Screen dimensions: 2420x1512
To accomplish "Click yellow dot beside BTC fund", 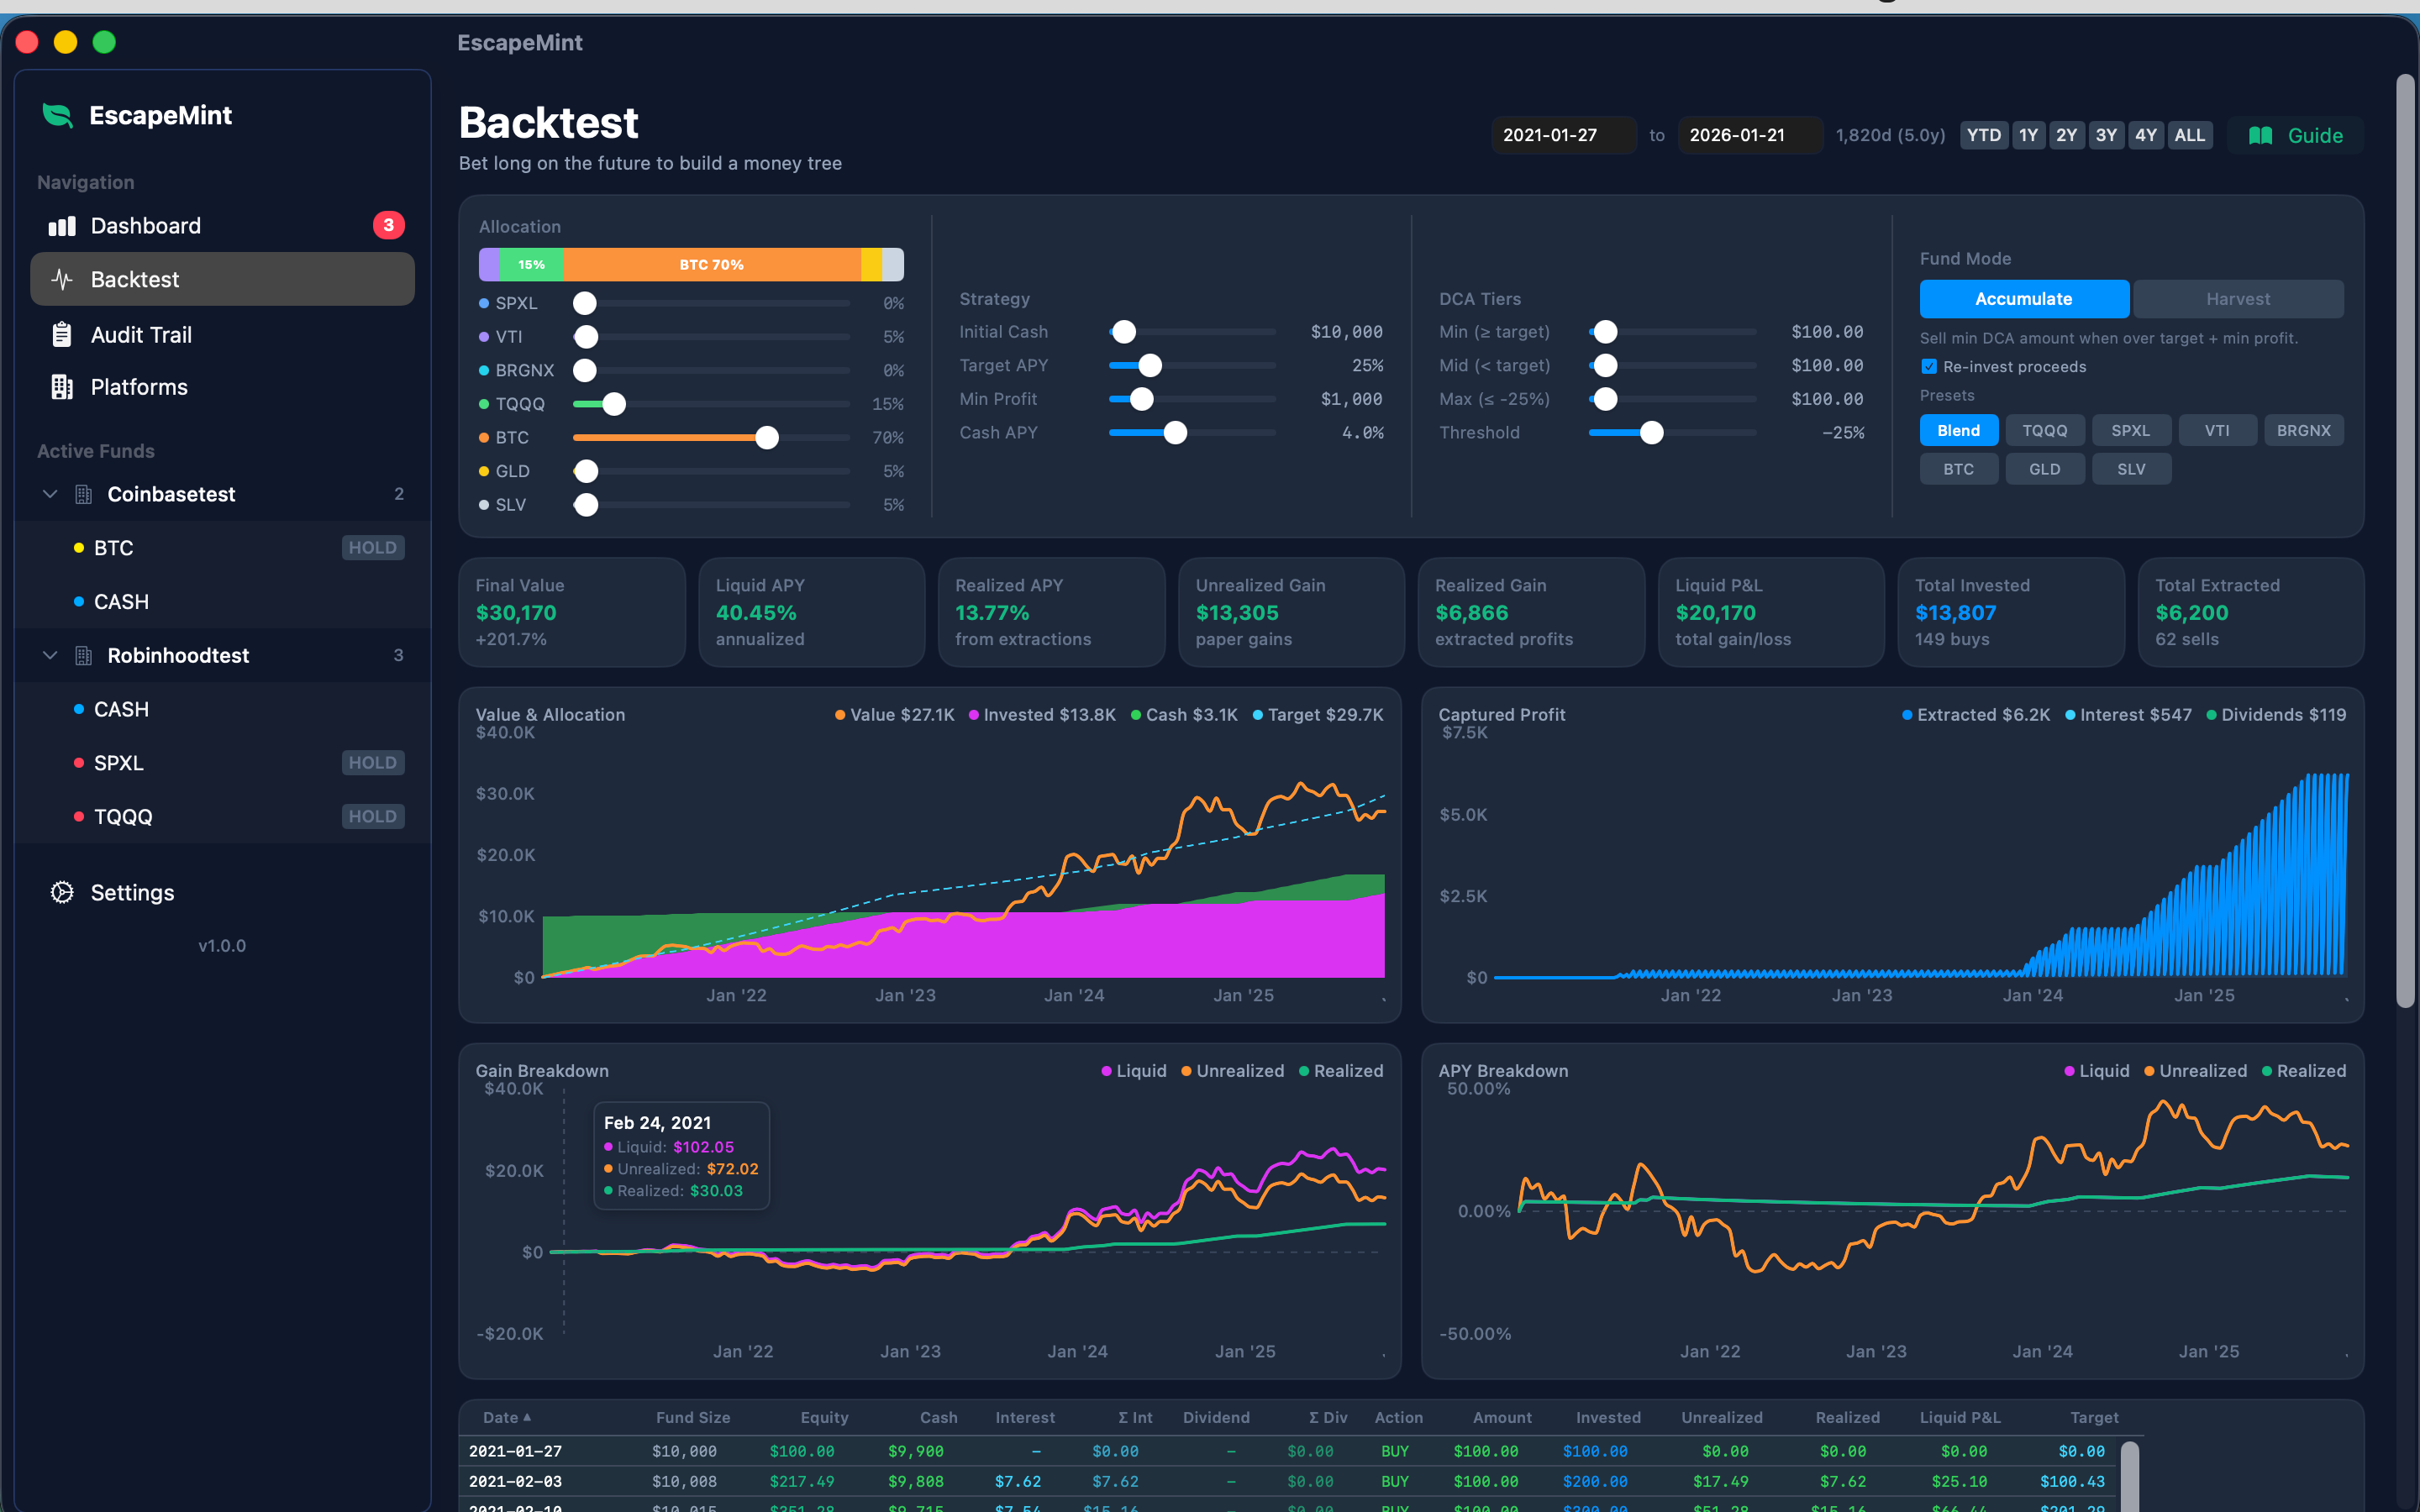I will tap(79, 548).
